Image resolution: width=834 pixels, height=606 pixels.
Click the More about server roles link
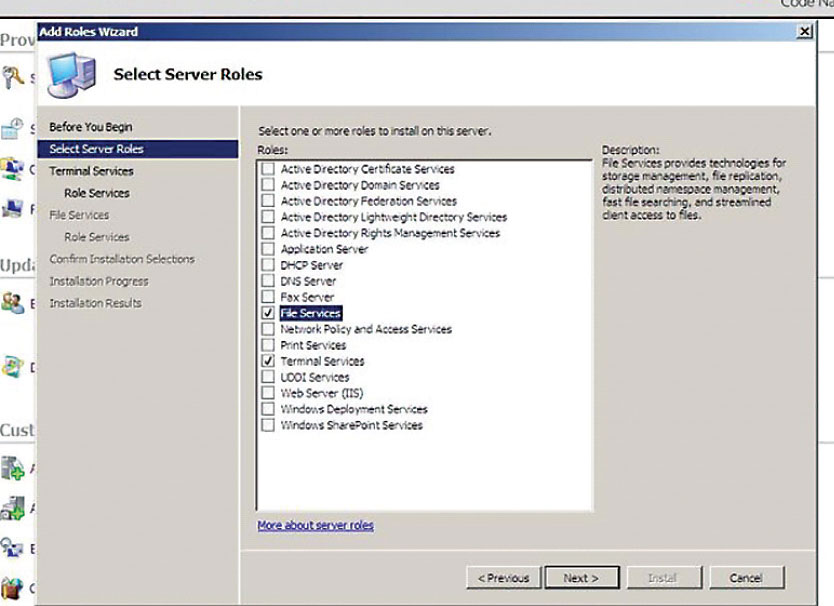click(x=315, y=525)
